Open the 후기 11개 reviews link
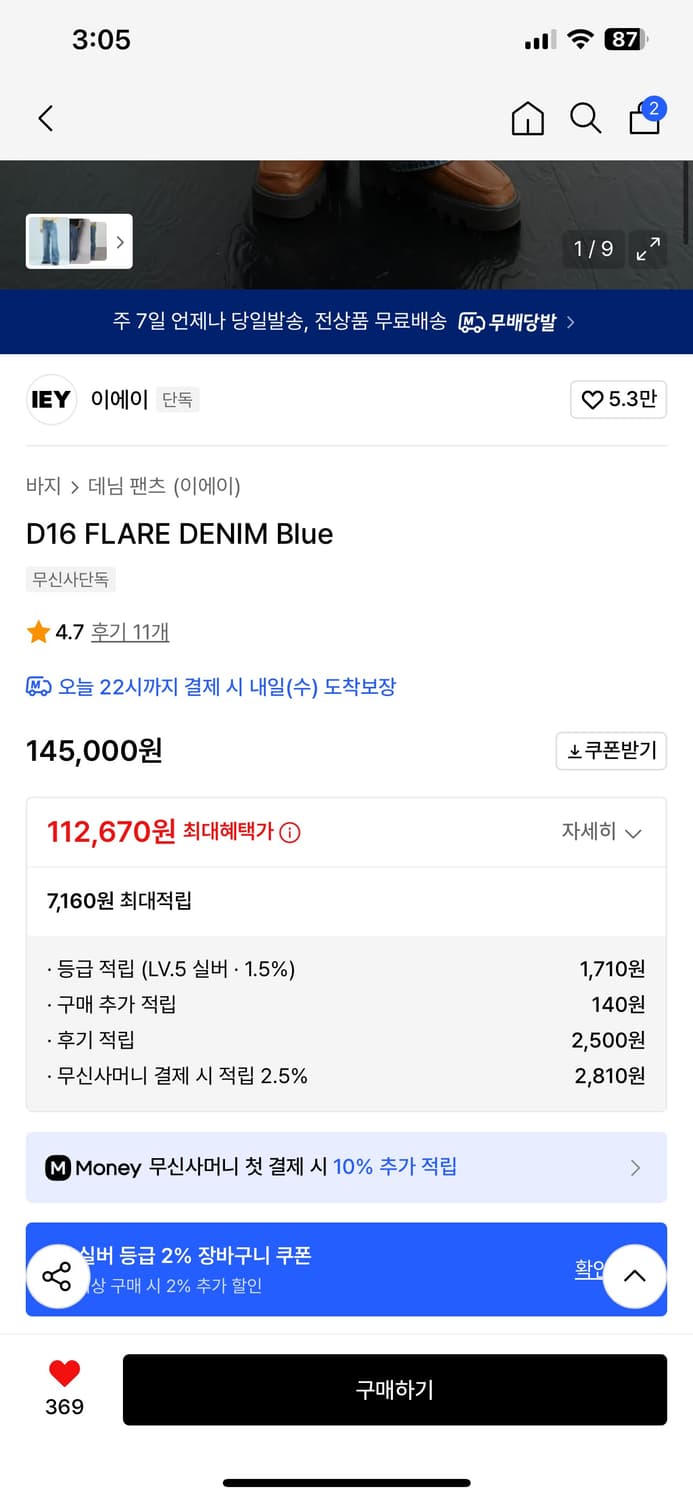 click(130, 632)
